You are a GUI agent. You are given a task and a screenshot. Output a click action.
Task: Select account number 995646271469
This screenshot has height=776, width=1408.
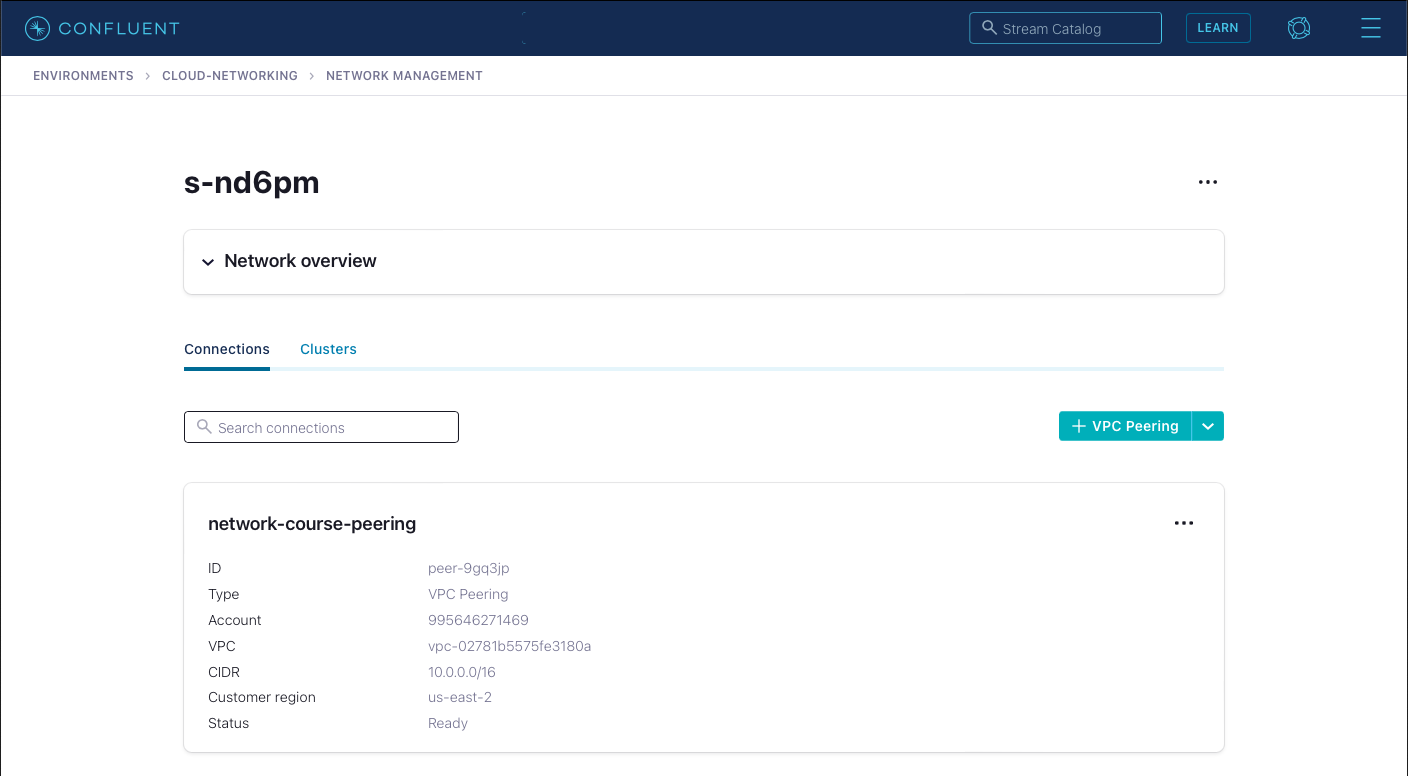click(x=478, y=620)
